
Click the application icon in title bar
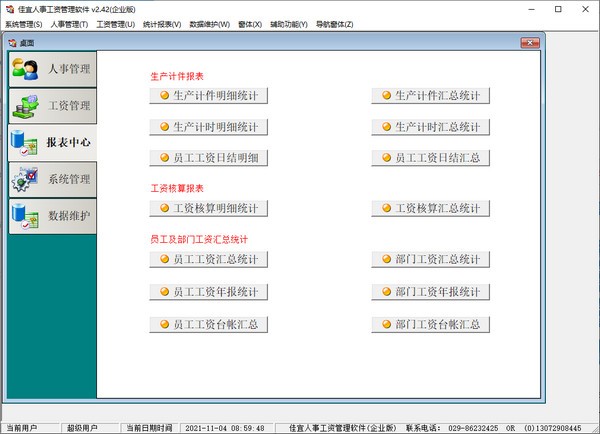coord(9,8)
